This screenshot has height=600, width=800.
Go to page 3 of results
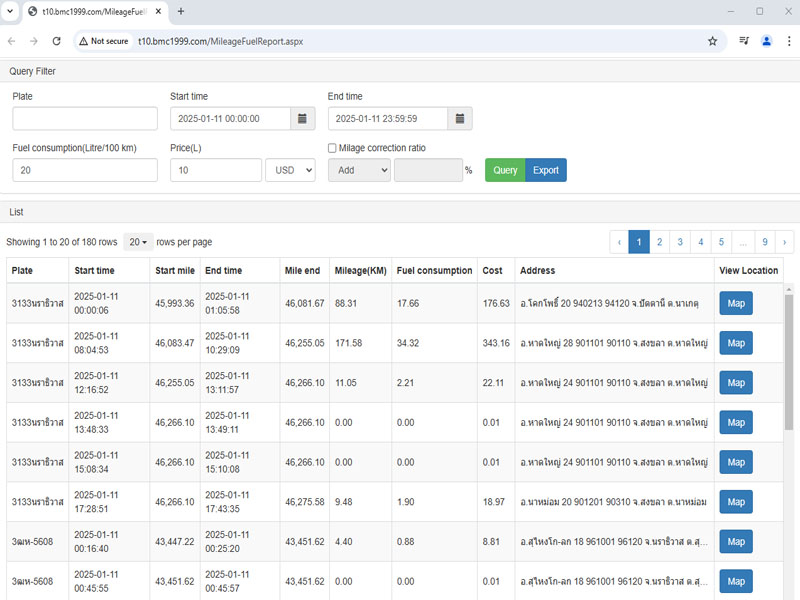tap(680, 242)
